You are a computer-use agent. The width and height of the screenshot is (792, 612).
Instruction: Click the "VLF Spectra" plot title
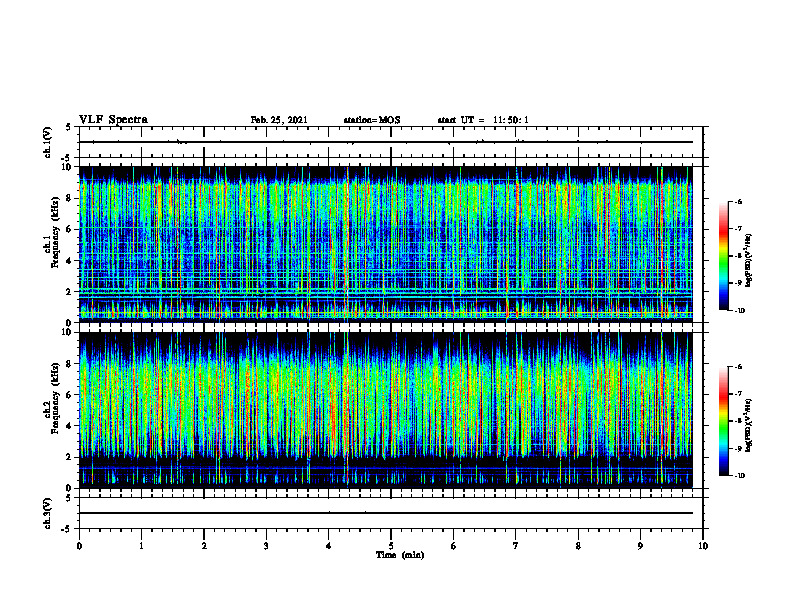pyautogui.click(x=113, y=120)
